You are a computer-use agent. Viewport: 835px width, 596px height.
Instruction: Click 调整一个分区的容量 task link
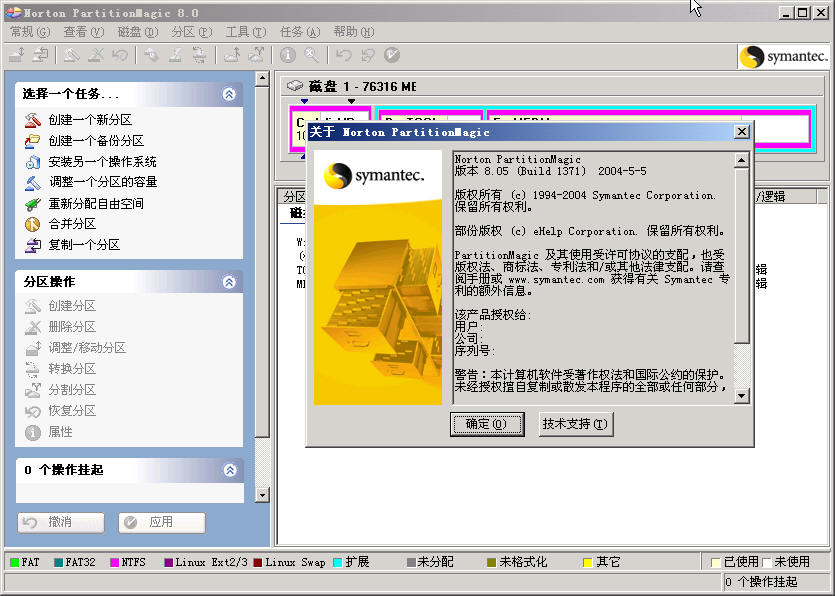103,182
